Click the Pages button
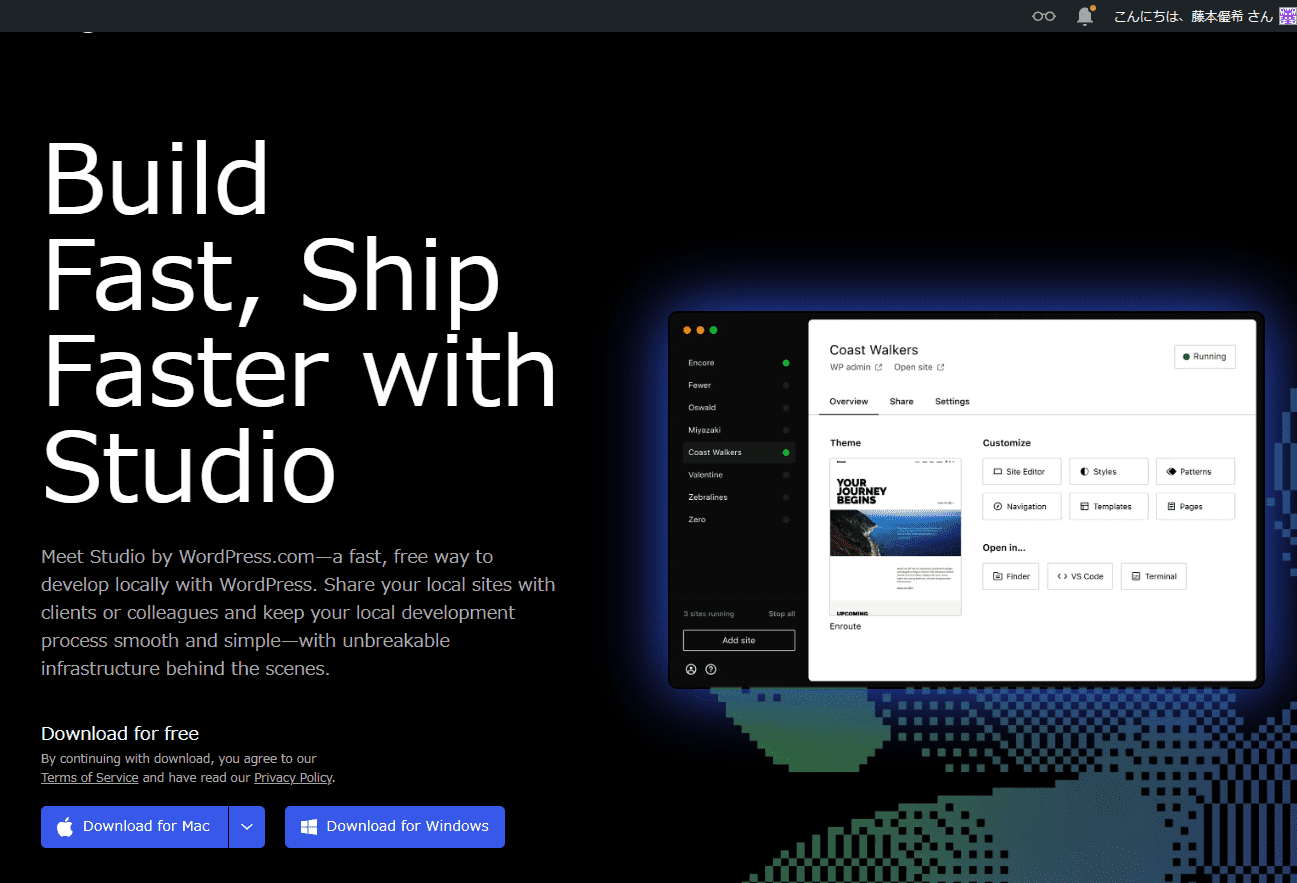Image resolution: width=1297 pixels, height=883 pixels. click(1195, 507)
